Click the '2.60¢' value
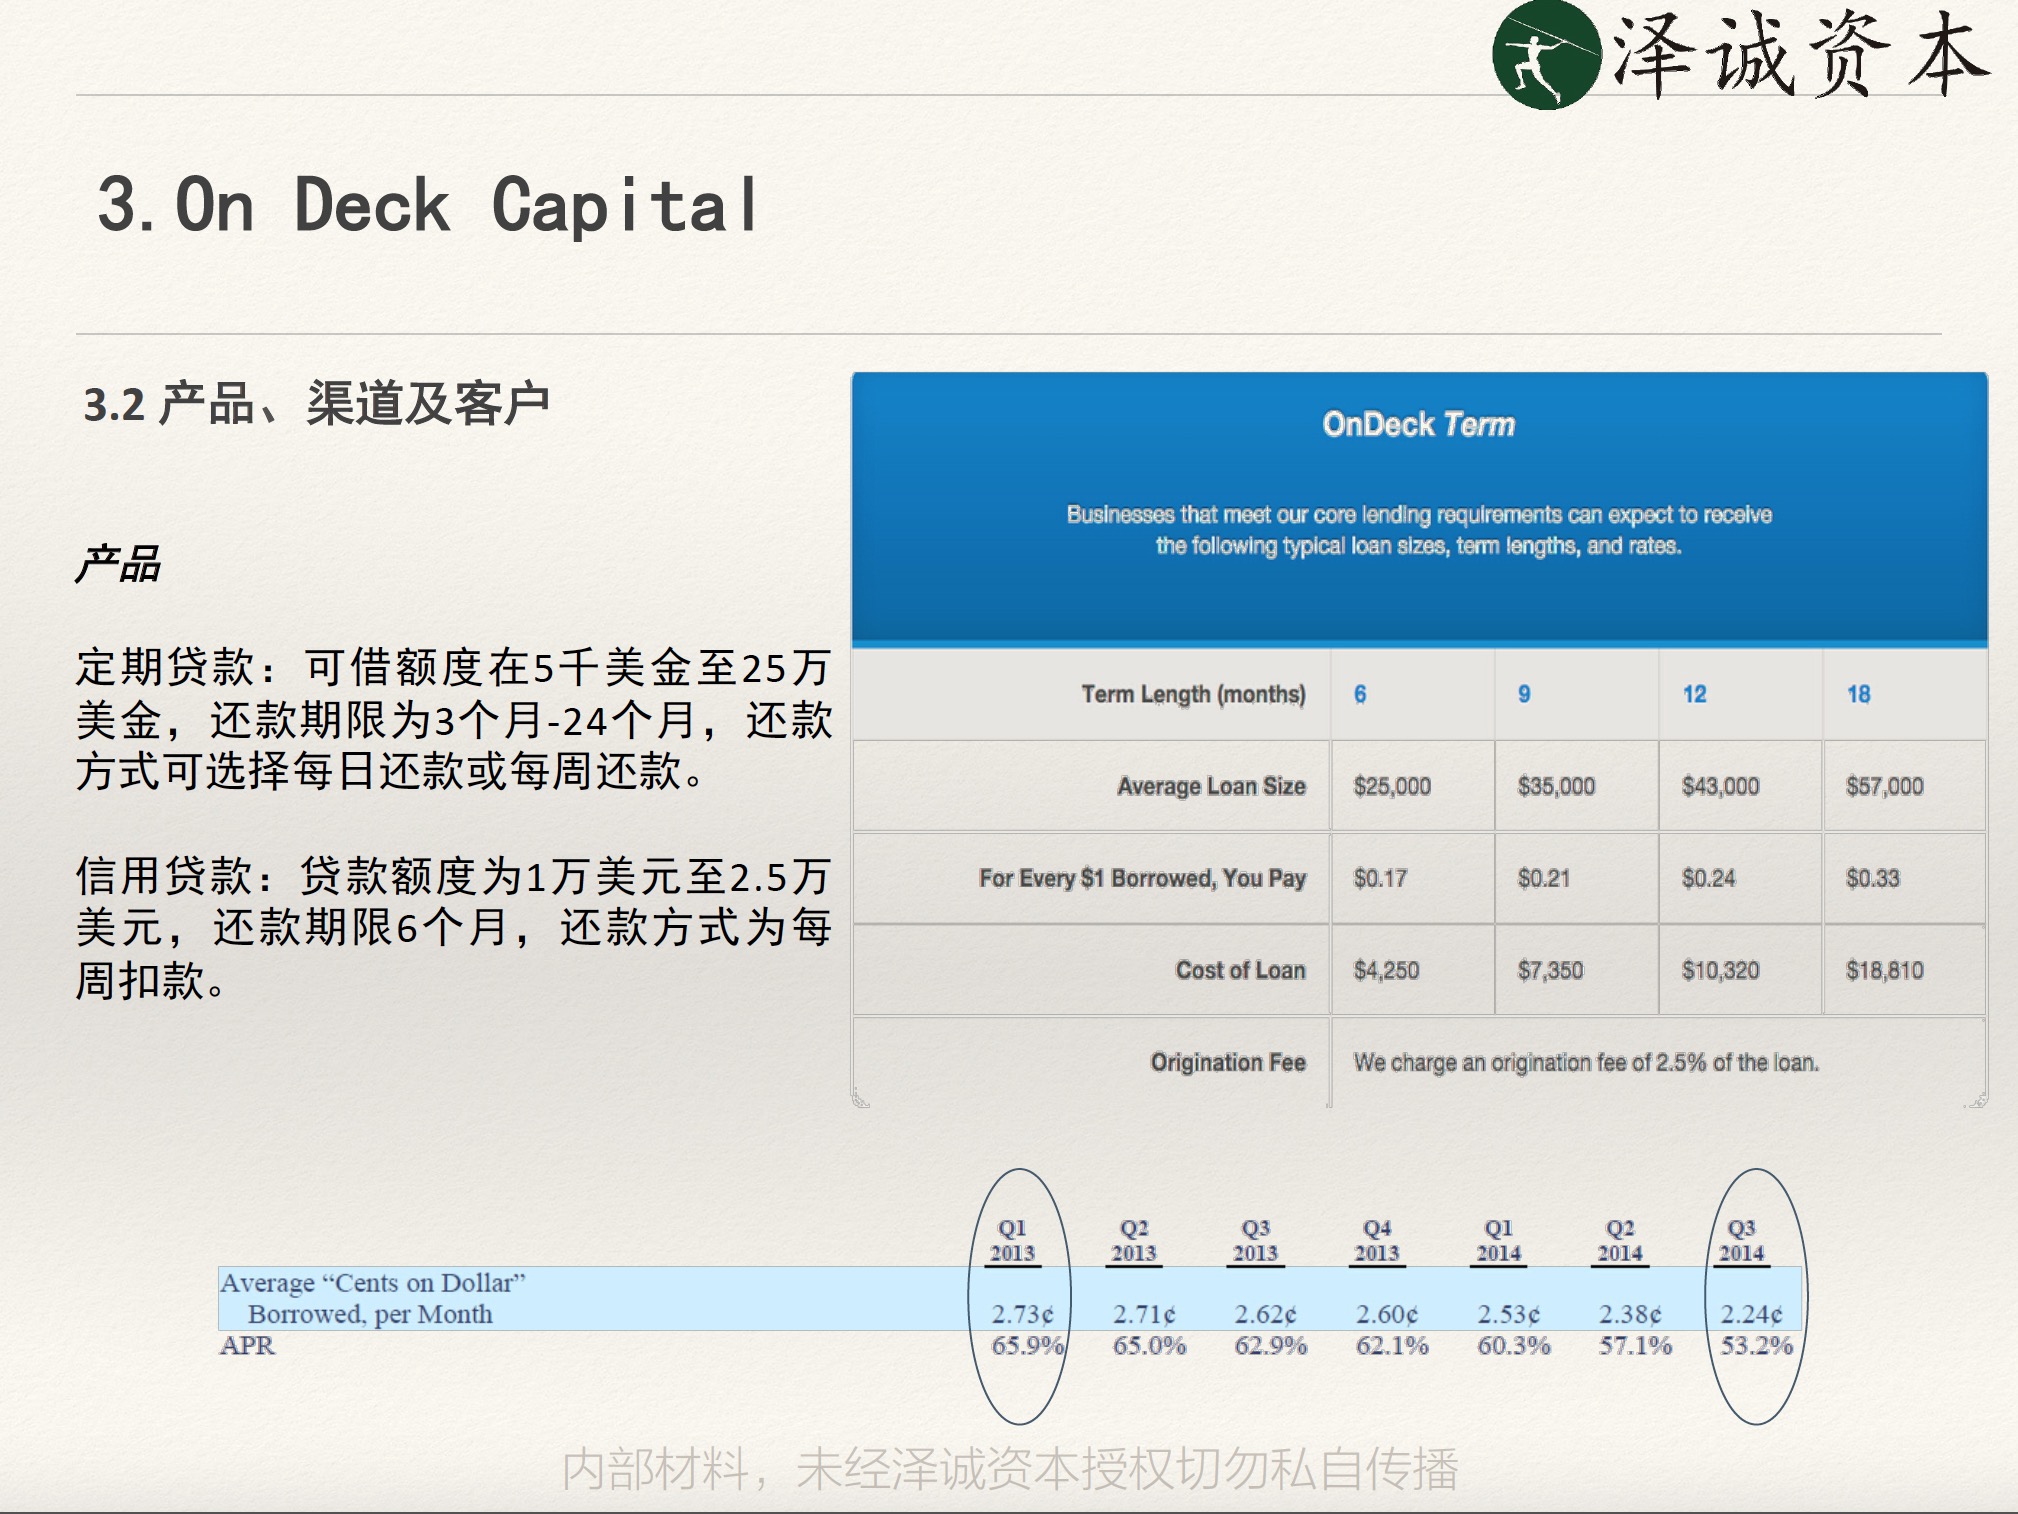 [x=1387, y=1313]
